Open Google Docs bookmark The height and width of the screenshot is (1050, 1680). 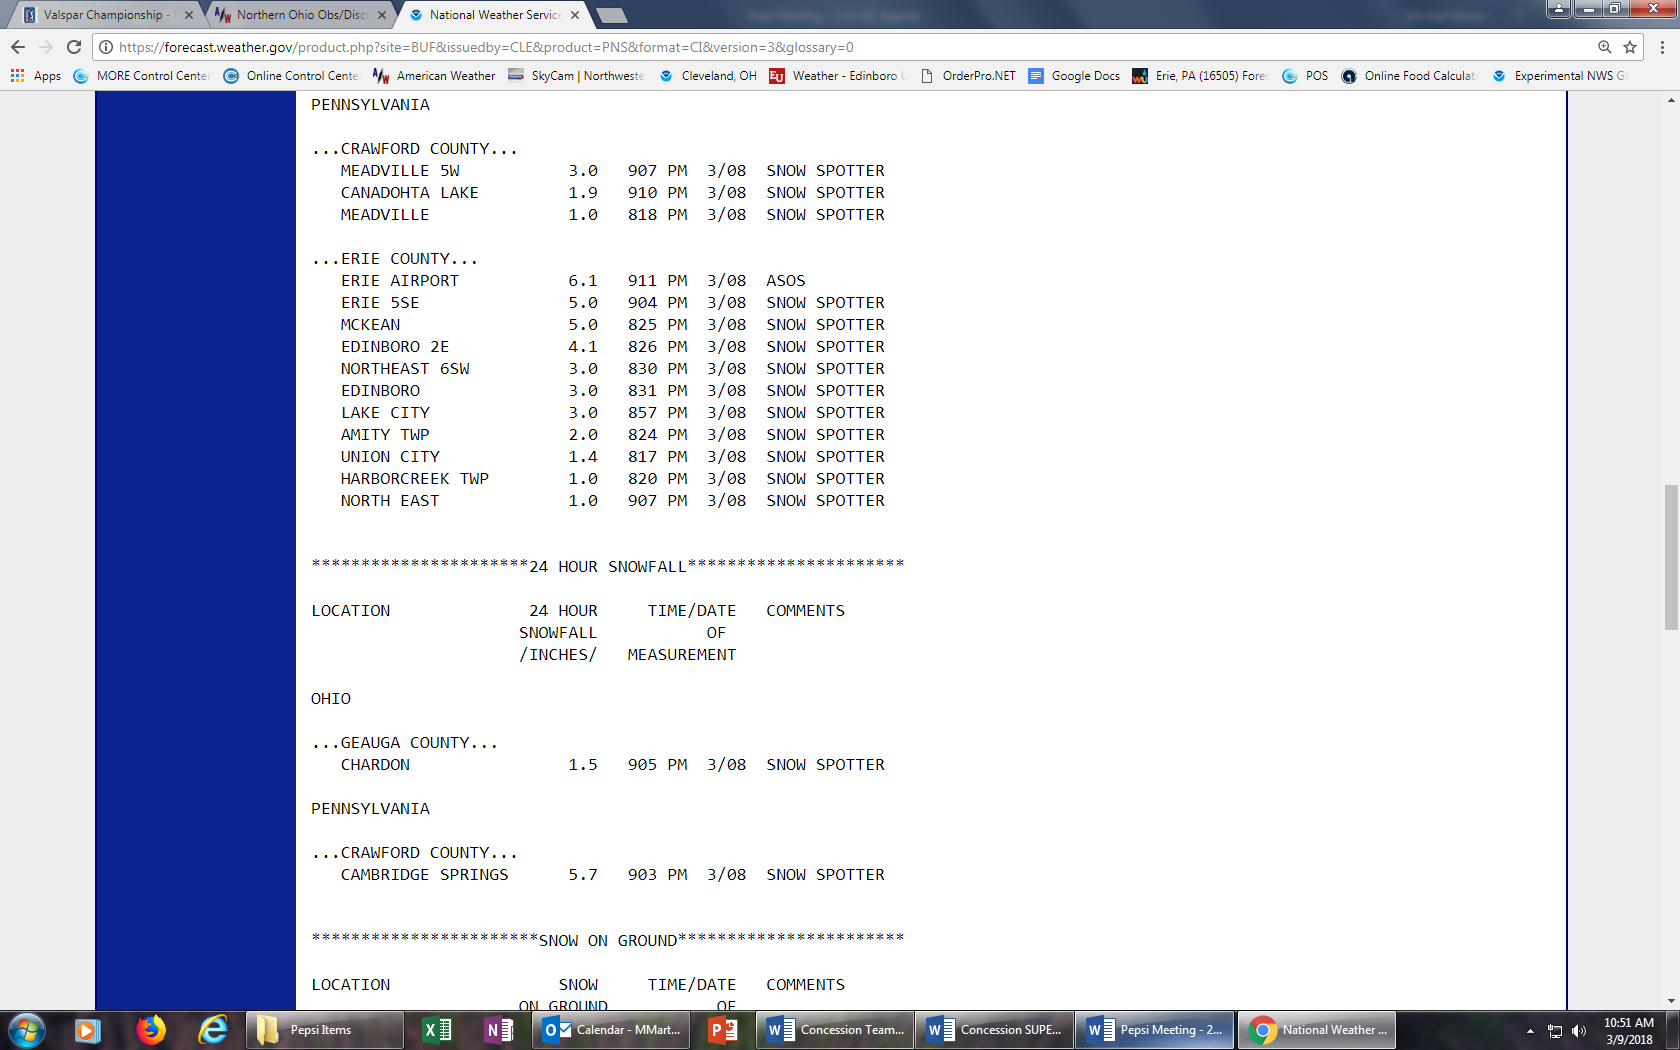(x=1074, y=76)
